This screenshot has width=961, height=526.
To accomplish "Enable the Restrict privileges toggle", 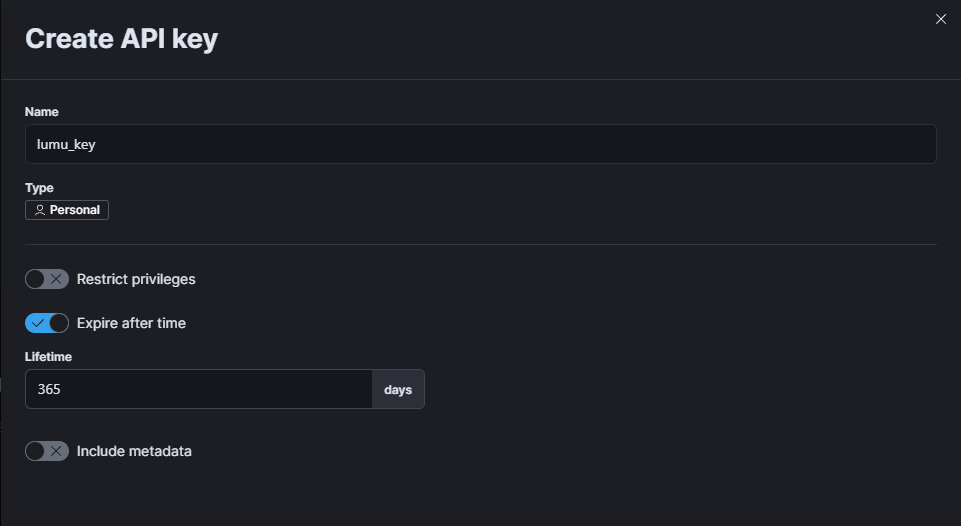I will click(47, 279).
